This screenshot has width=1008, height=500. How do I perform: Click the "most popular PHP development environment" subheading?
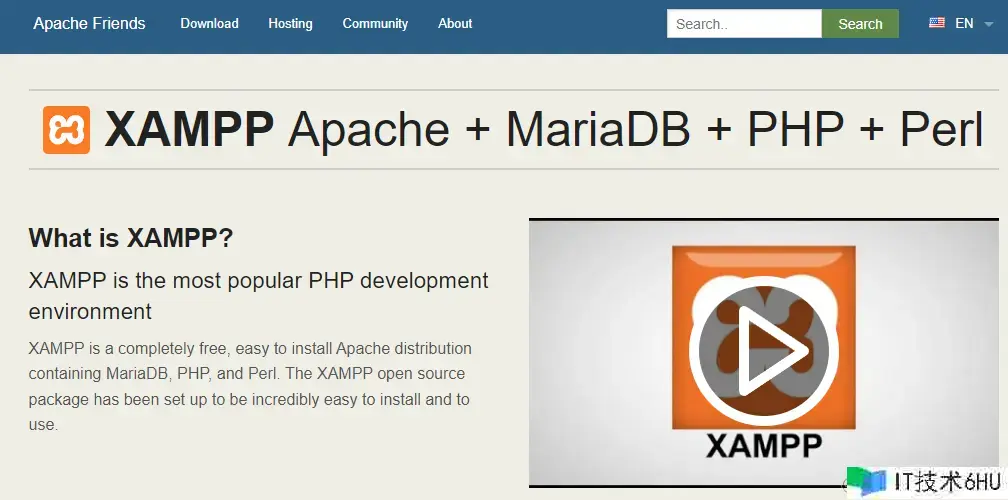coord(259,295)
